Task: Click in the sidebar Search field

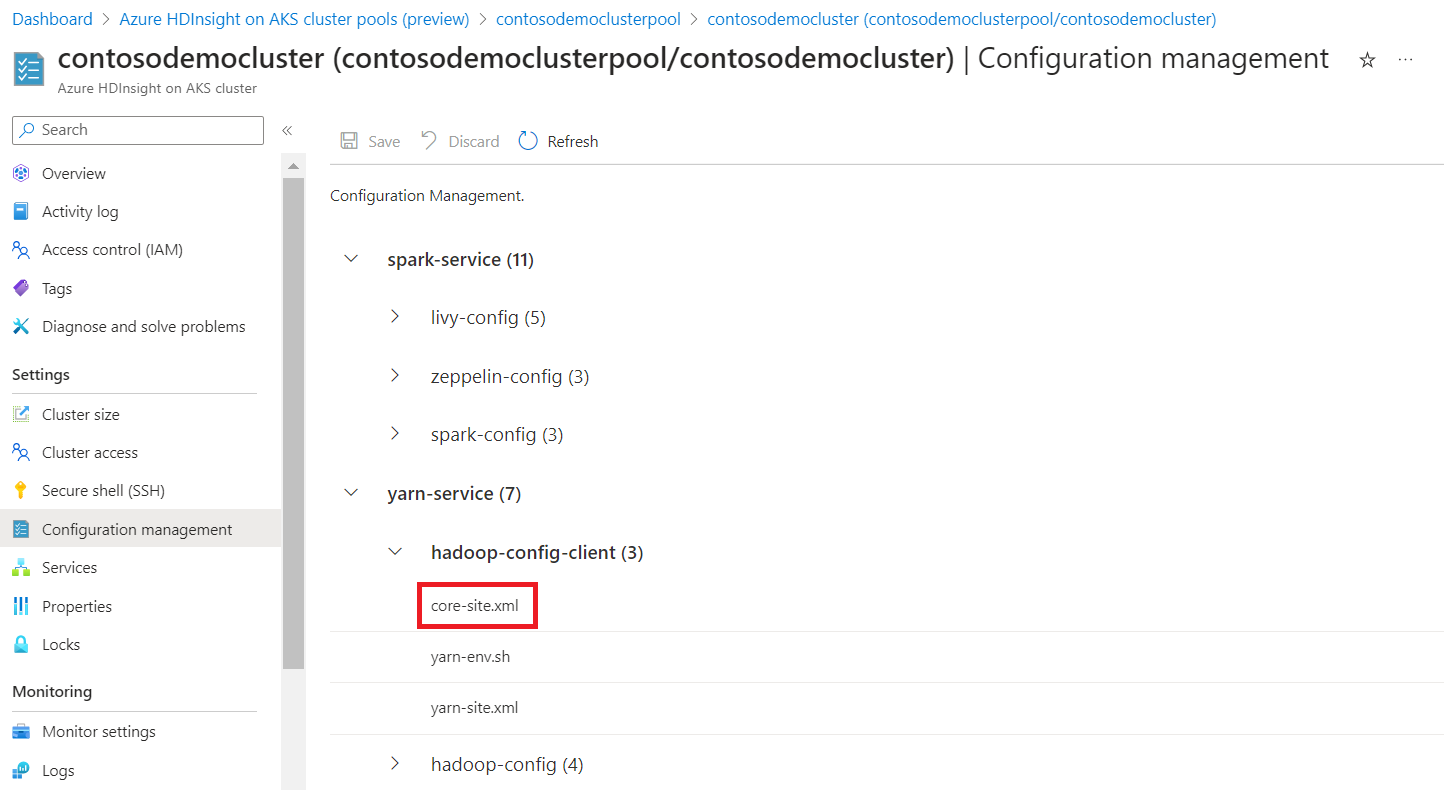Action: [138, 130]
